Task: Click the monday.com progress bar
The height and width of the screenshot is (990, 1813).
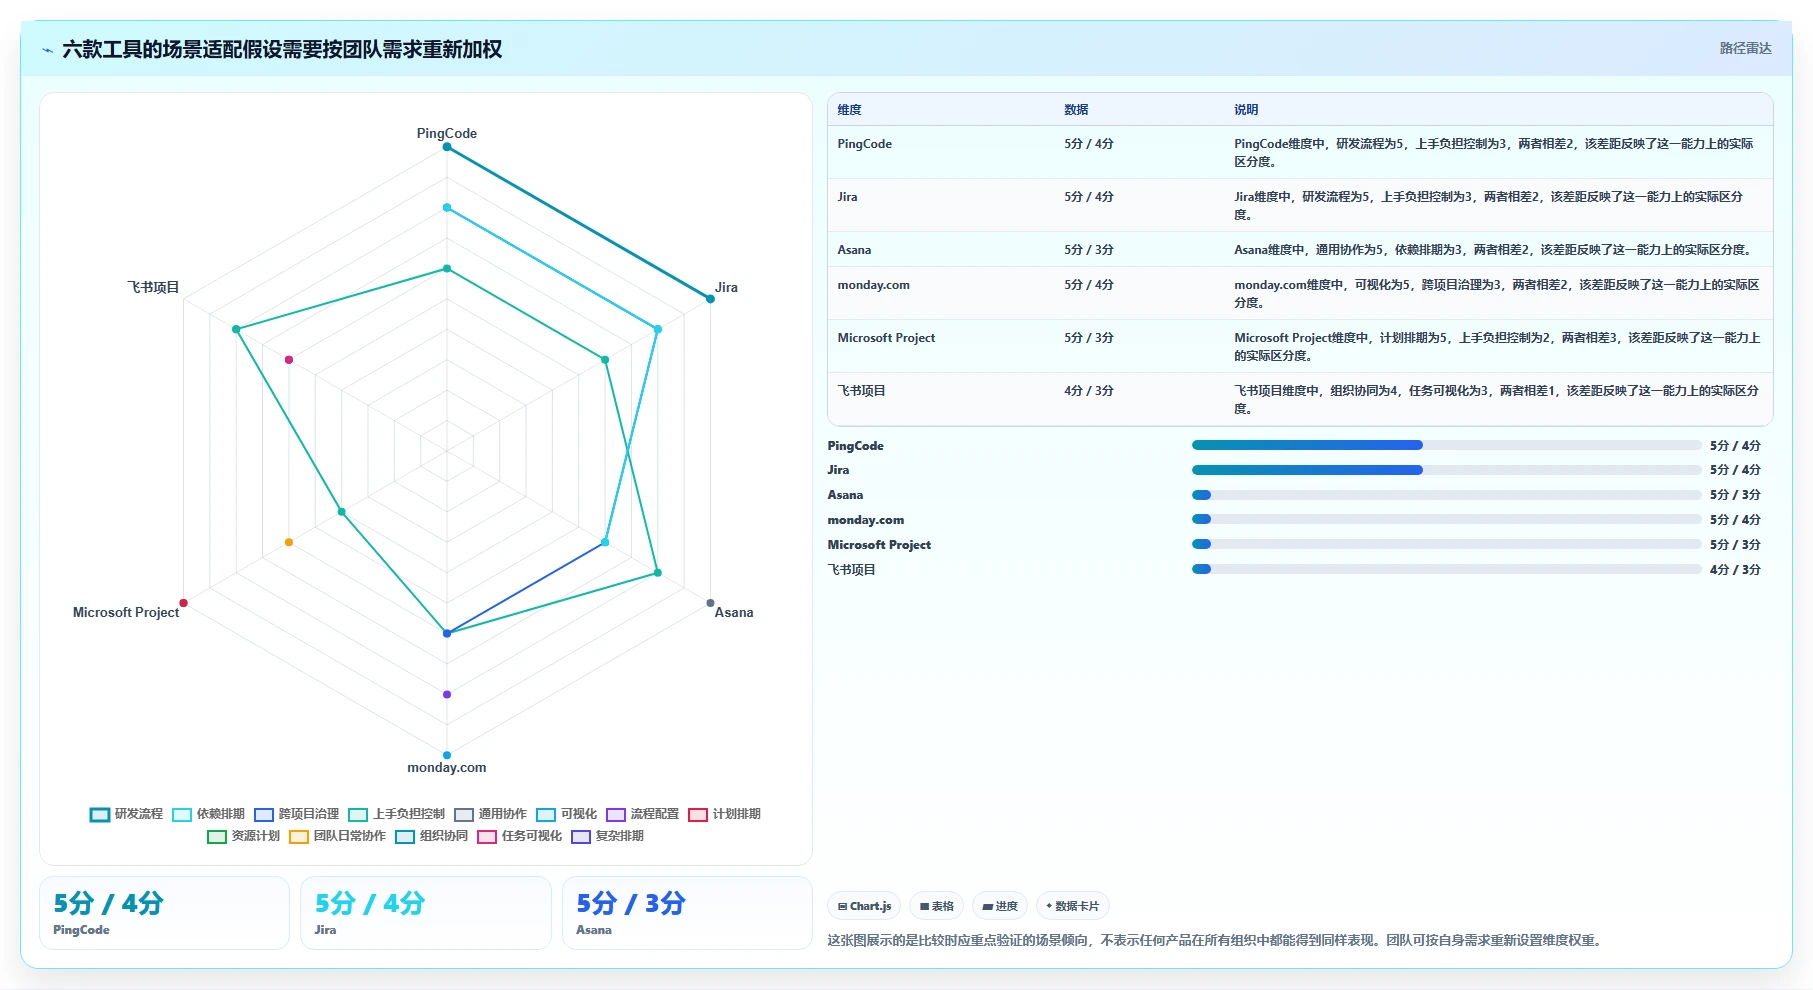Action: pos(1446,519)
